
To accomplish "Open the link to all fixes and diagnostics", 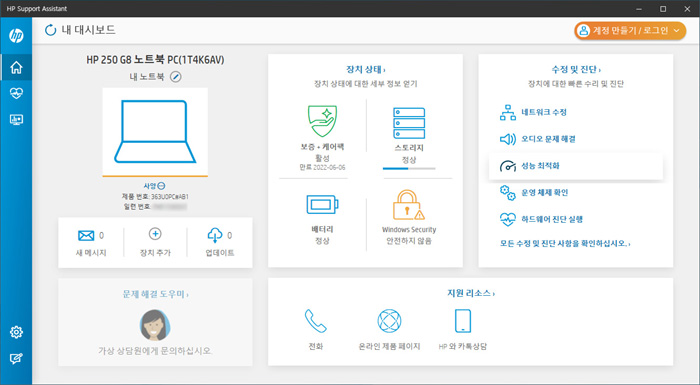I will [565, 243].
